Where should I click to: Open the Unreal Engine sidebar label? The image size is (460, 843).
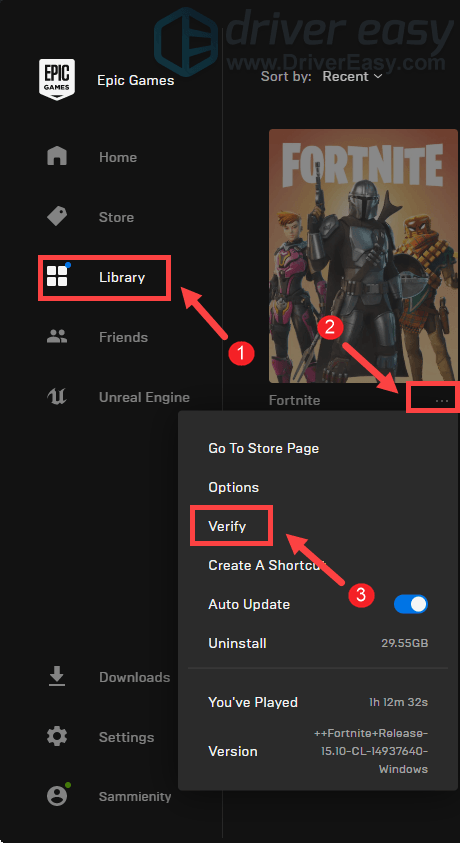tap(144, 397)
